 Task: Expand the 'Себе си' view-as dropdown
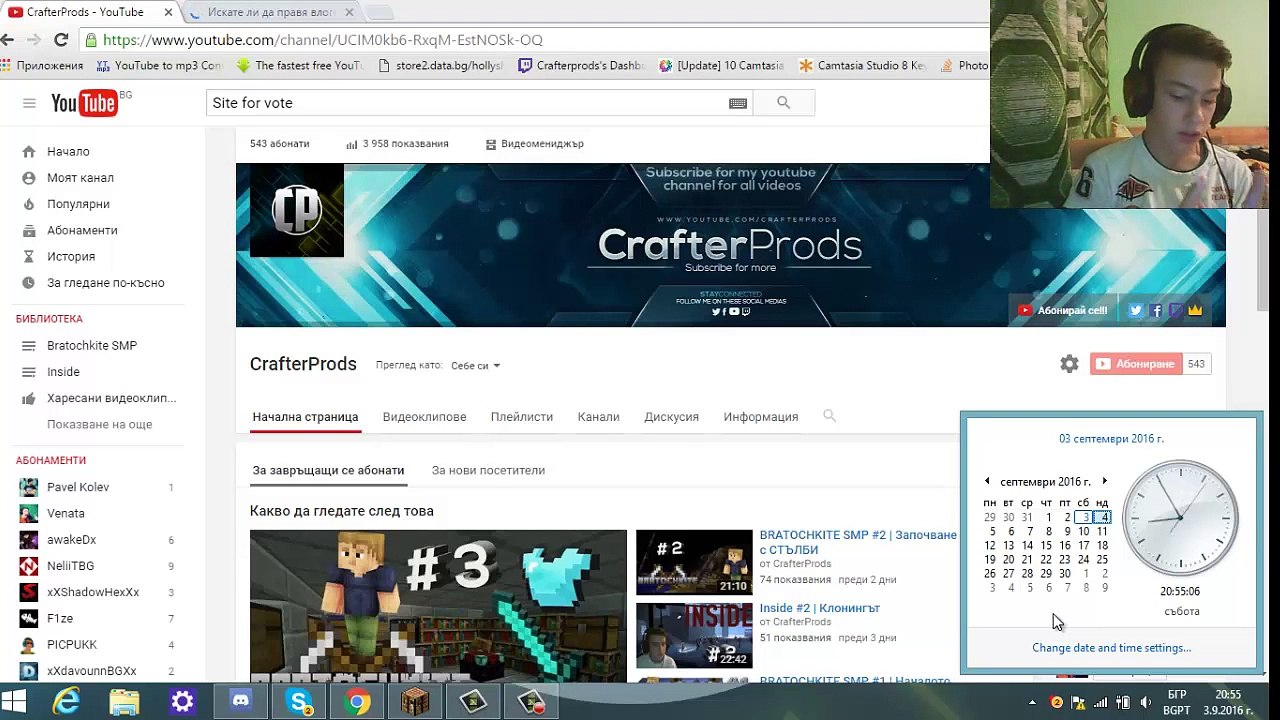[475, 366]
